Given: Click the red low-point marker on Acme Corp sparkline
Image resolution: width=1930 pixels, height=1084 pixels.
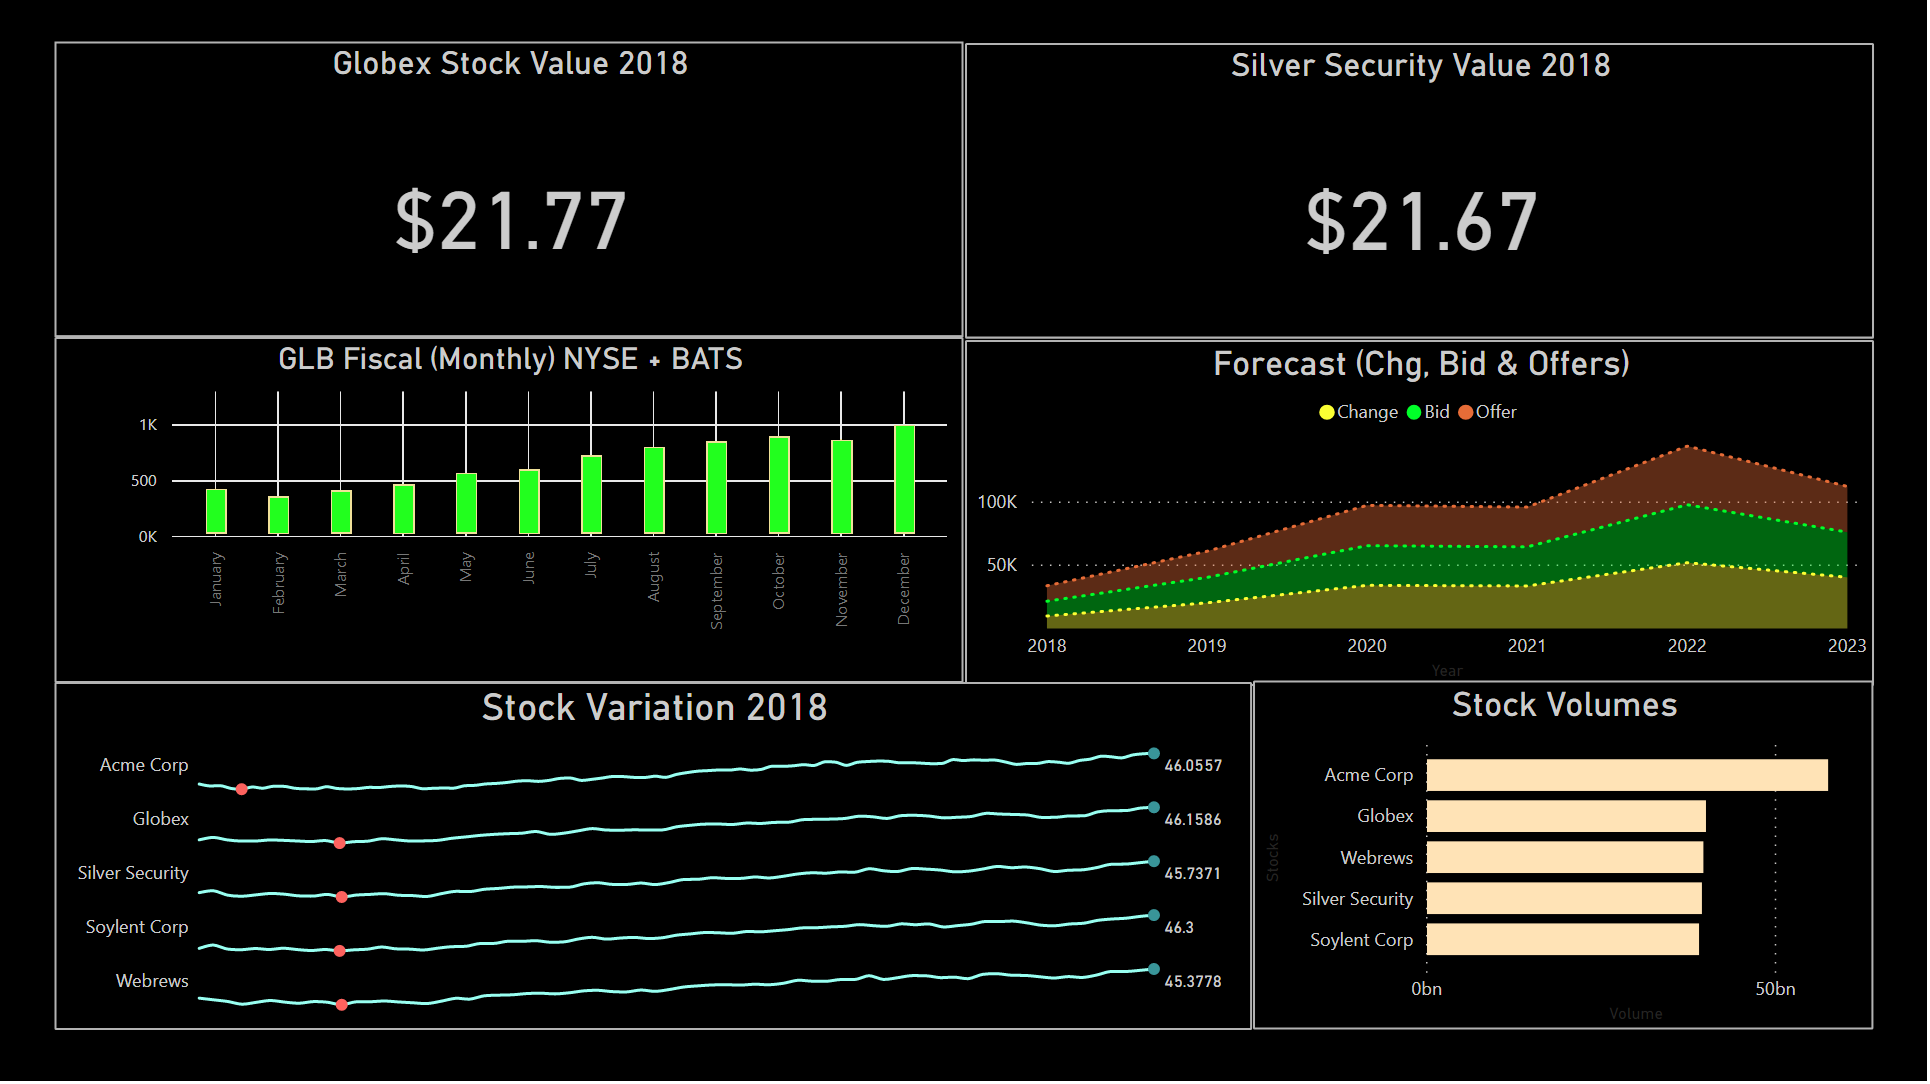Looking at the screenshot, I should pos(242,790).
